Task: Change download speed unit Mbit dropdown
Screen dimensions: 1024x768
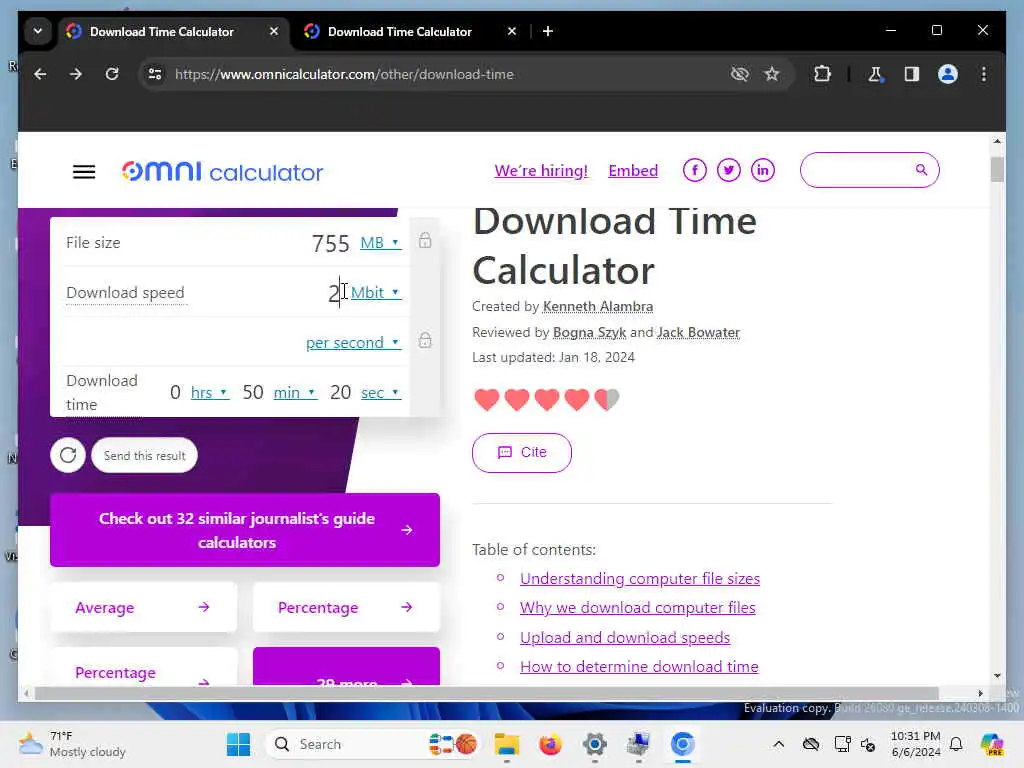Action: point(376,293)
